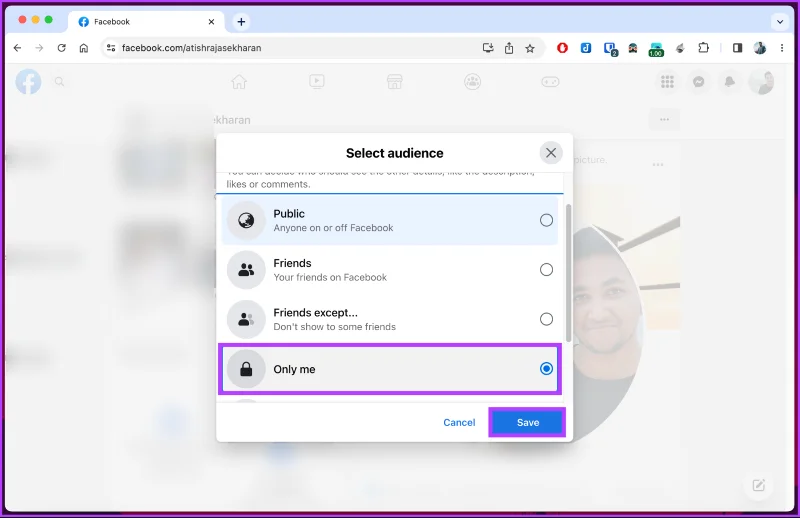
Task: Go to Facebook Home tab
Action: (239, 82)
